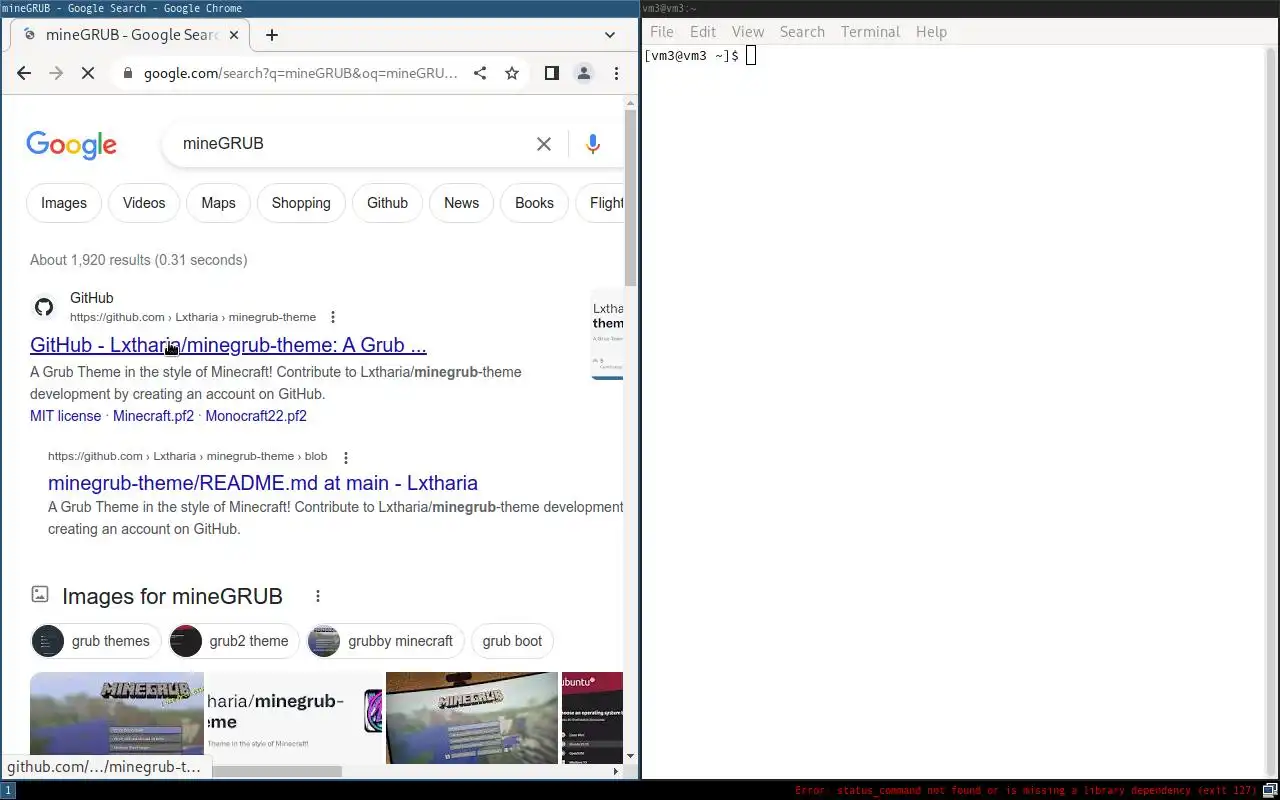Open Chrome profile avatar

pyautogui.click(x=584, y=73)
